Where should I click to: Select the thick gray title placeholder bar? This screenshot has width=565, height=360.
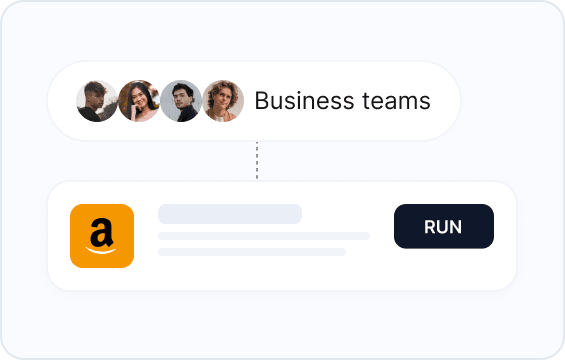tap(230, 214)
